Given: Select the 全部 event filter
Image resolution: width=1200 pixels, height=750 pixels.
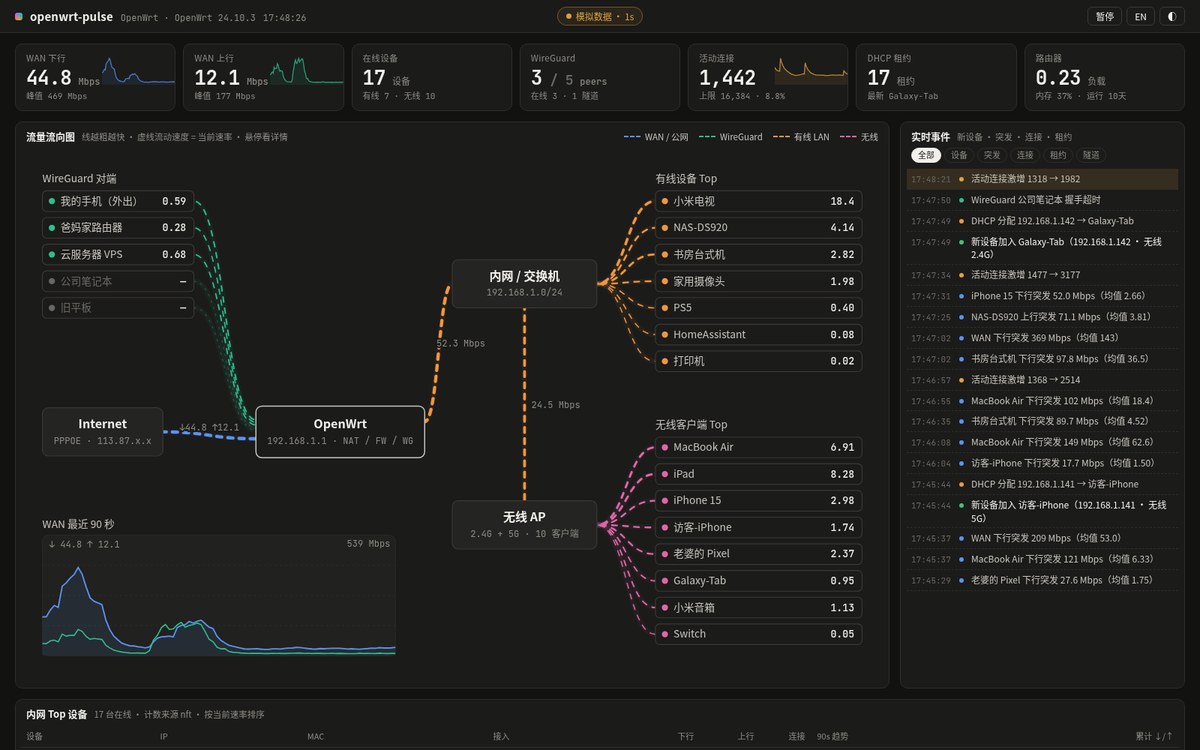Looking at the screenshot, I should 926,155.
